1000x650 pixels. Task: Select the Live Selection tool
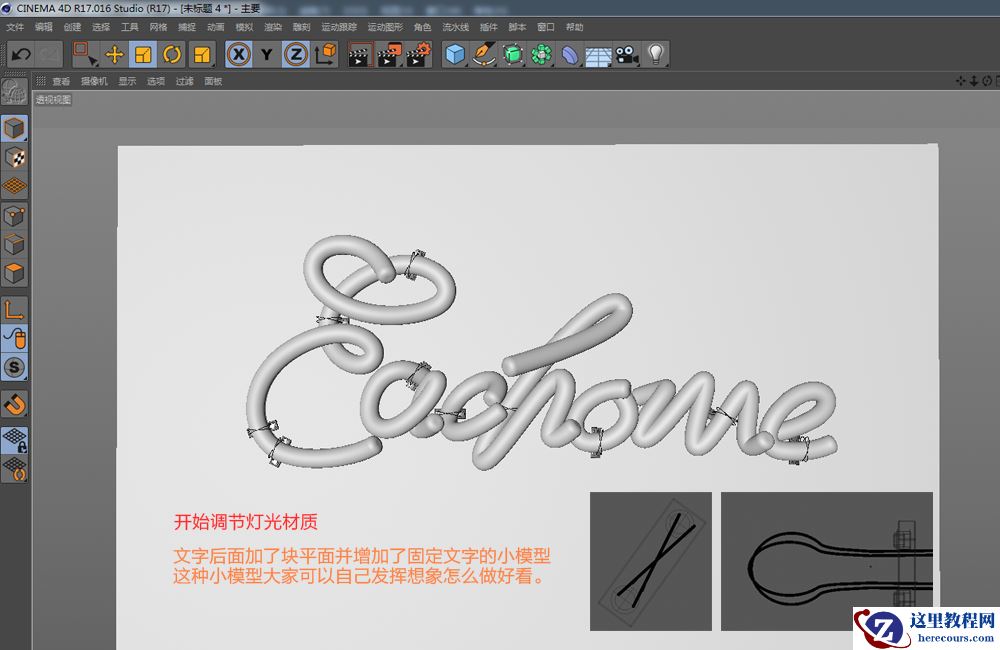(83, 54)
